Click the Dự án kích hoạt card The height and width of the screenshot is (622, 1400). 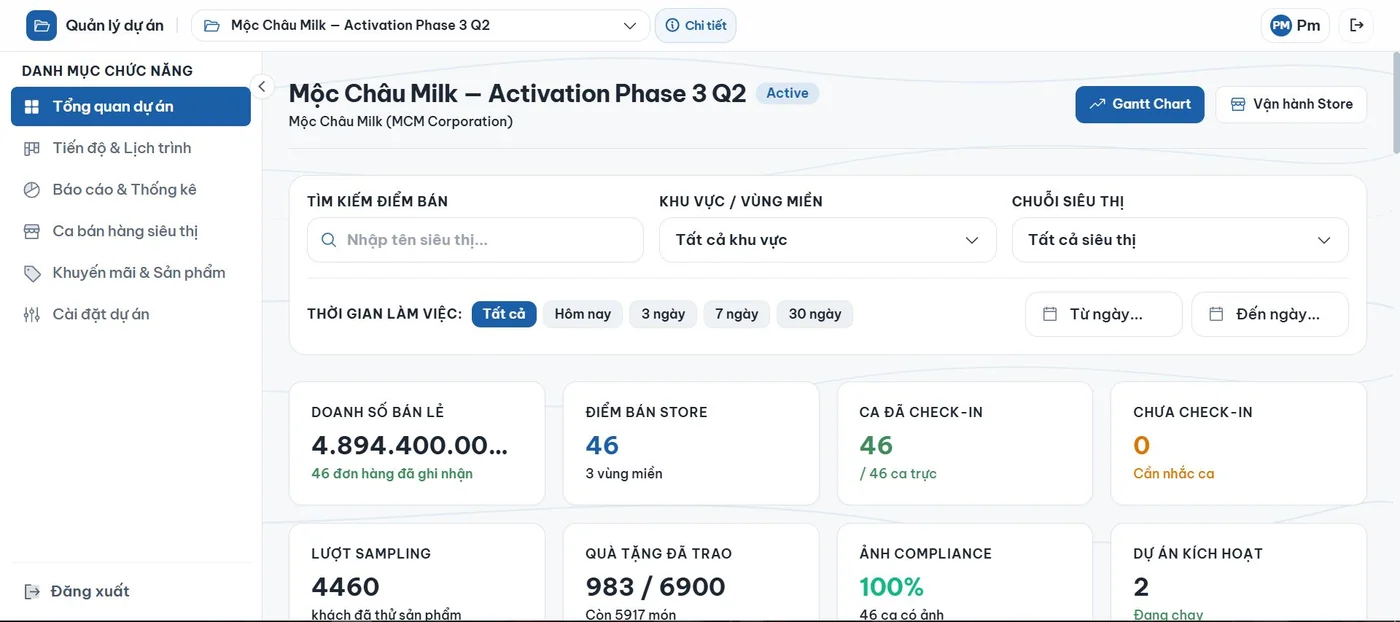click(x=1239, y=572)
